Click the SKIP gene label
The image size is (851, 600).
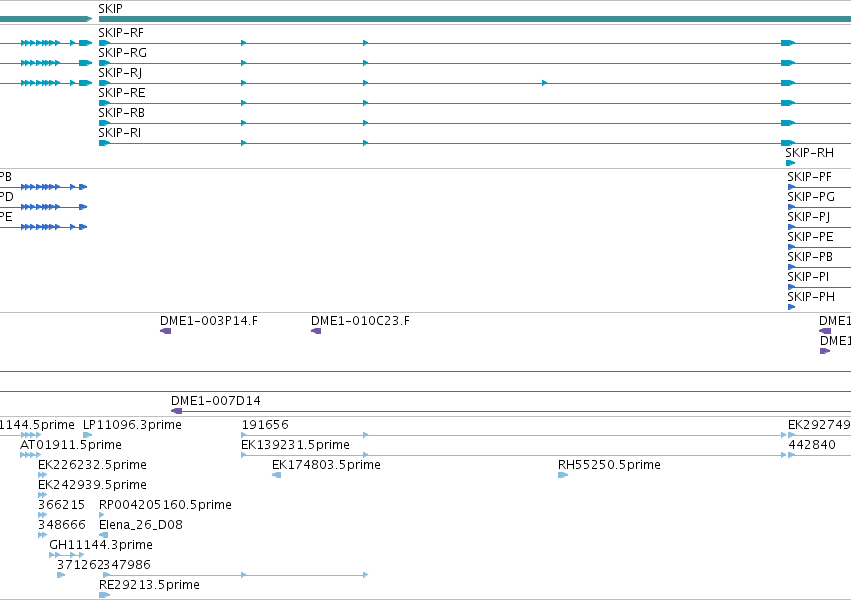point(110,9)
